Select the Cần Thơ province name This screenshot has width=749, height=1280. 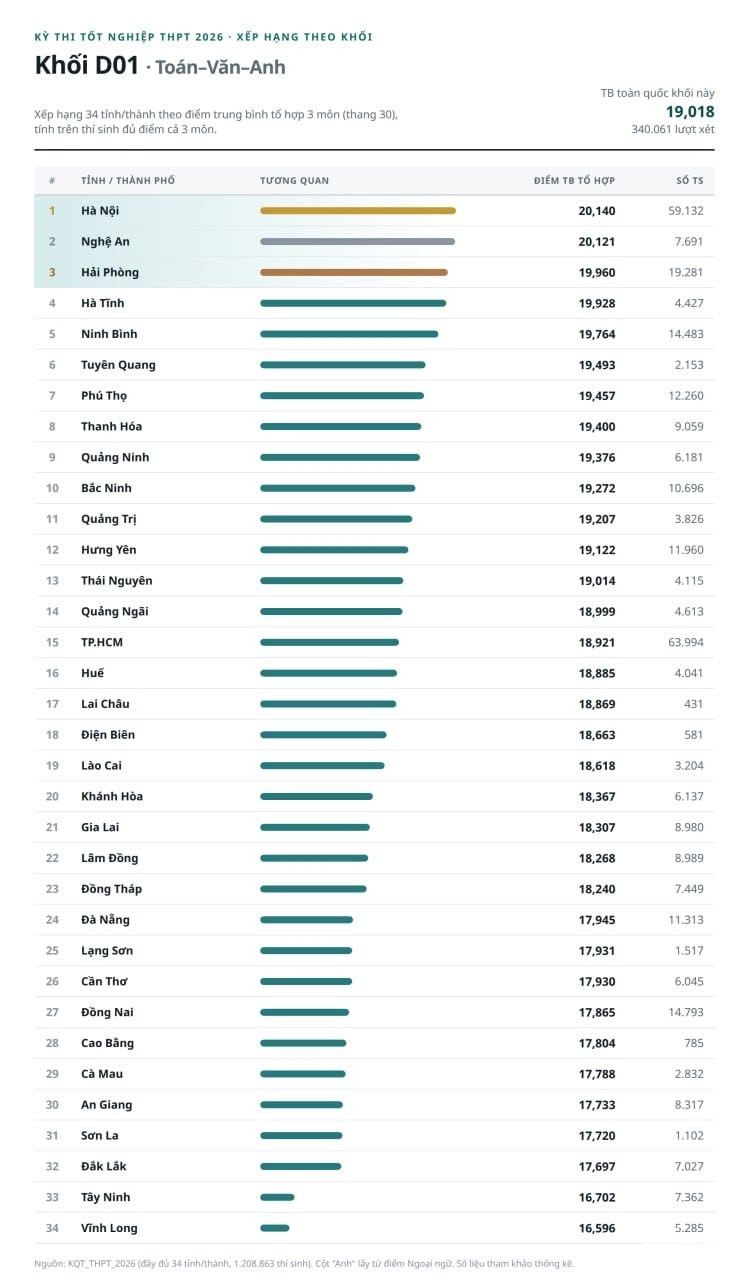point(104,982)
